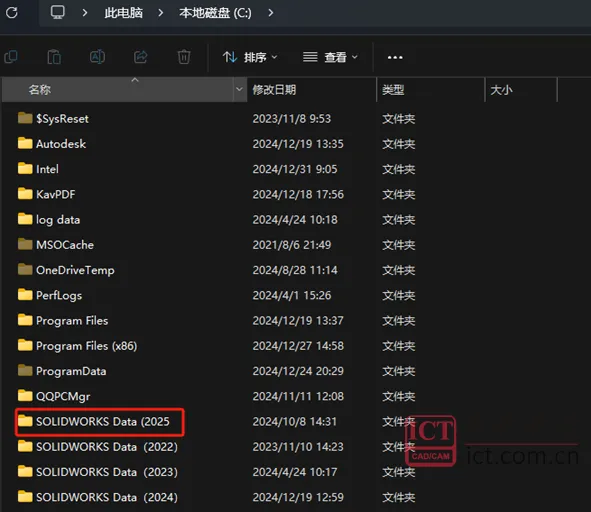
Task: Select the Program Files folder
Action: tap(63, 321)
